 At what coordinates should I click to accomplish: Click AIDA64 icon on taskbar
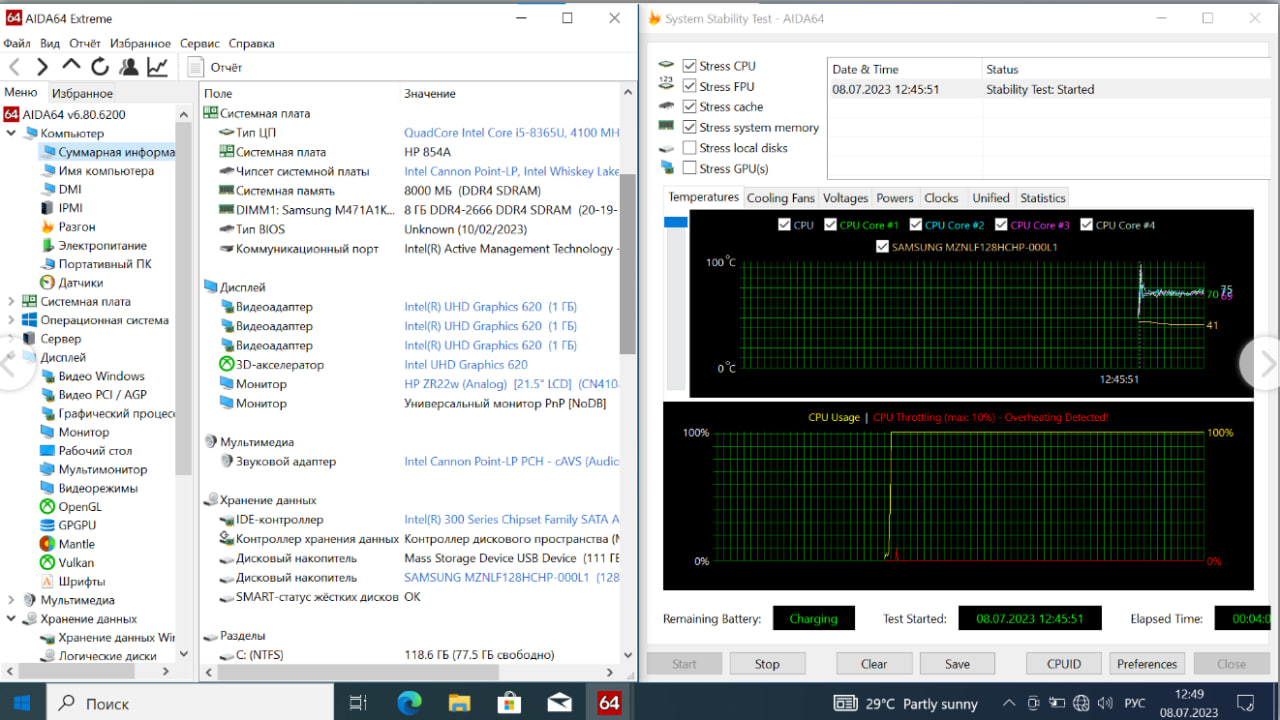(609, 703)
